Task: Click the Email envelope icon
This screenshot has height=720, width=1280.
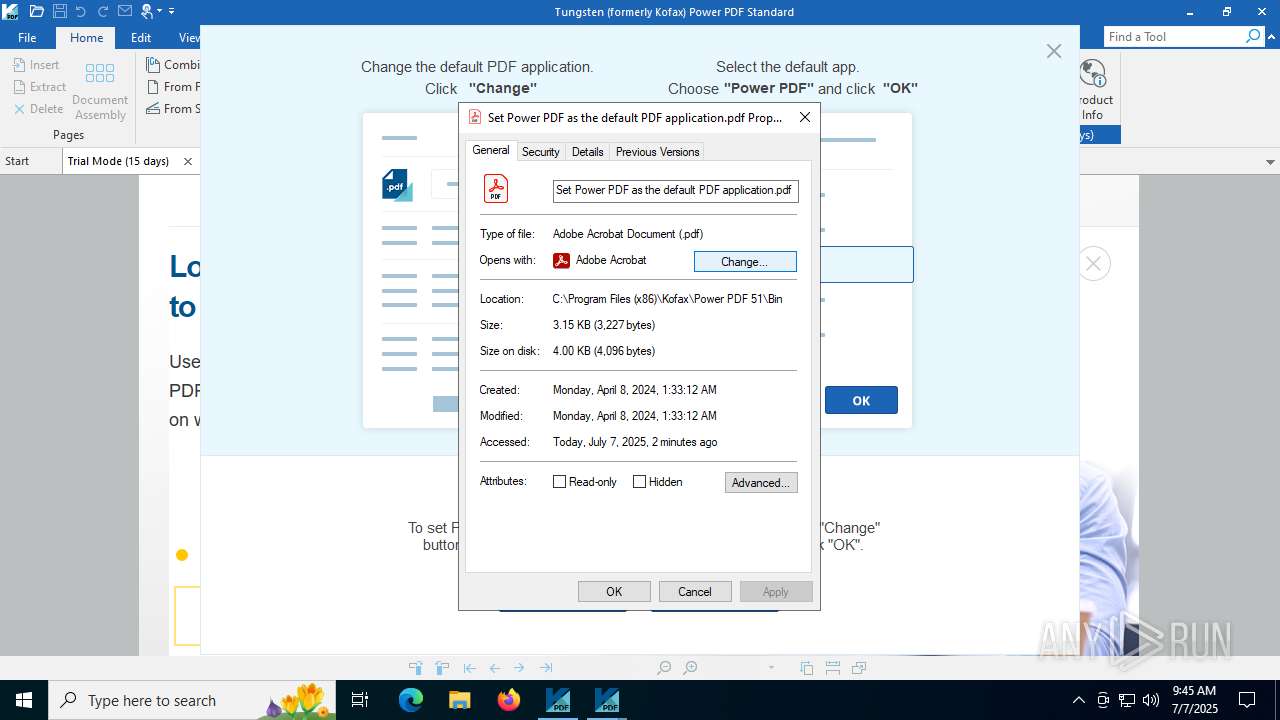Action: pyautogui.click(x=125, y=12)
